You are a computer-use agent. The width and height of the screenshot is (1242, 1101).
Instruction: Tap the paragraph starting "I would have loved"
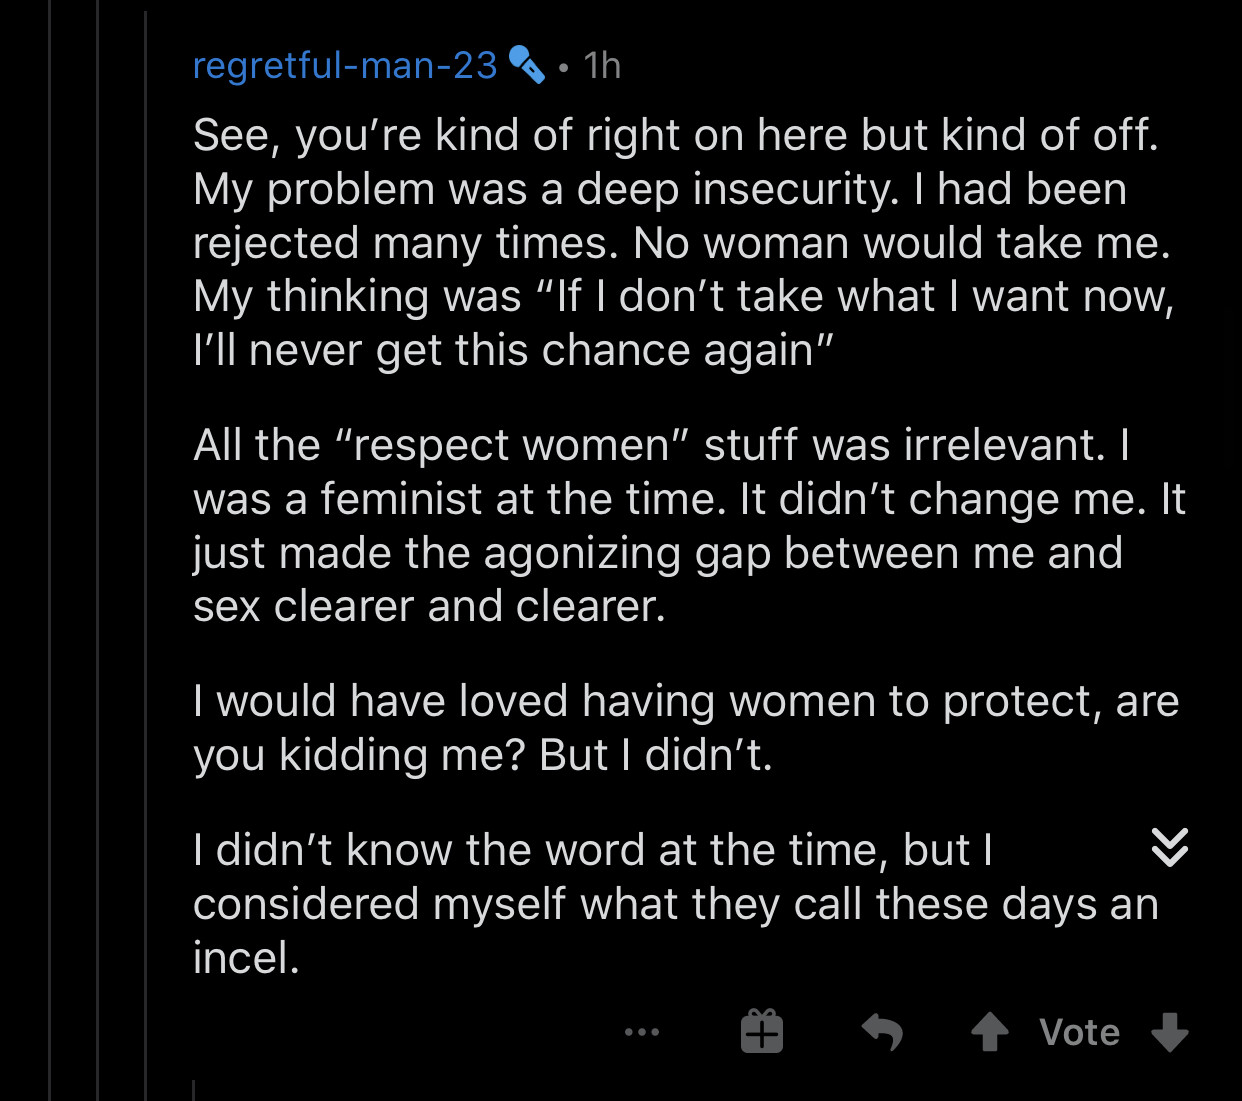(x=685, y=727)
